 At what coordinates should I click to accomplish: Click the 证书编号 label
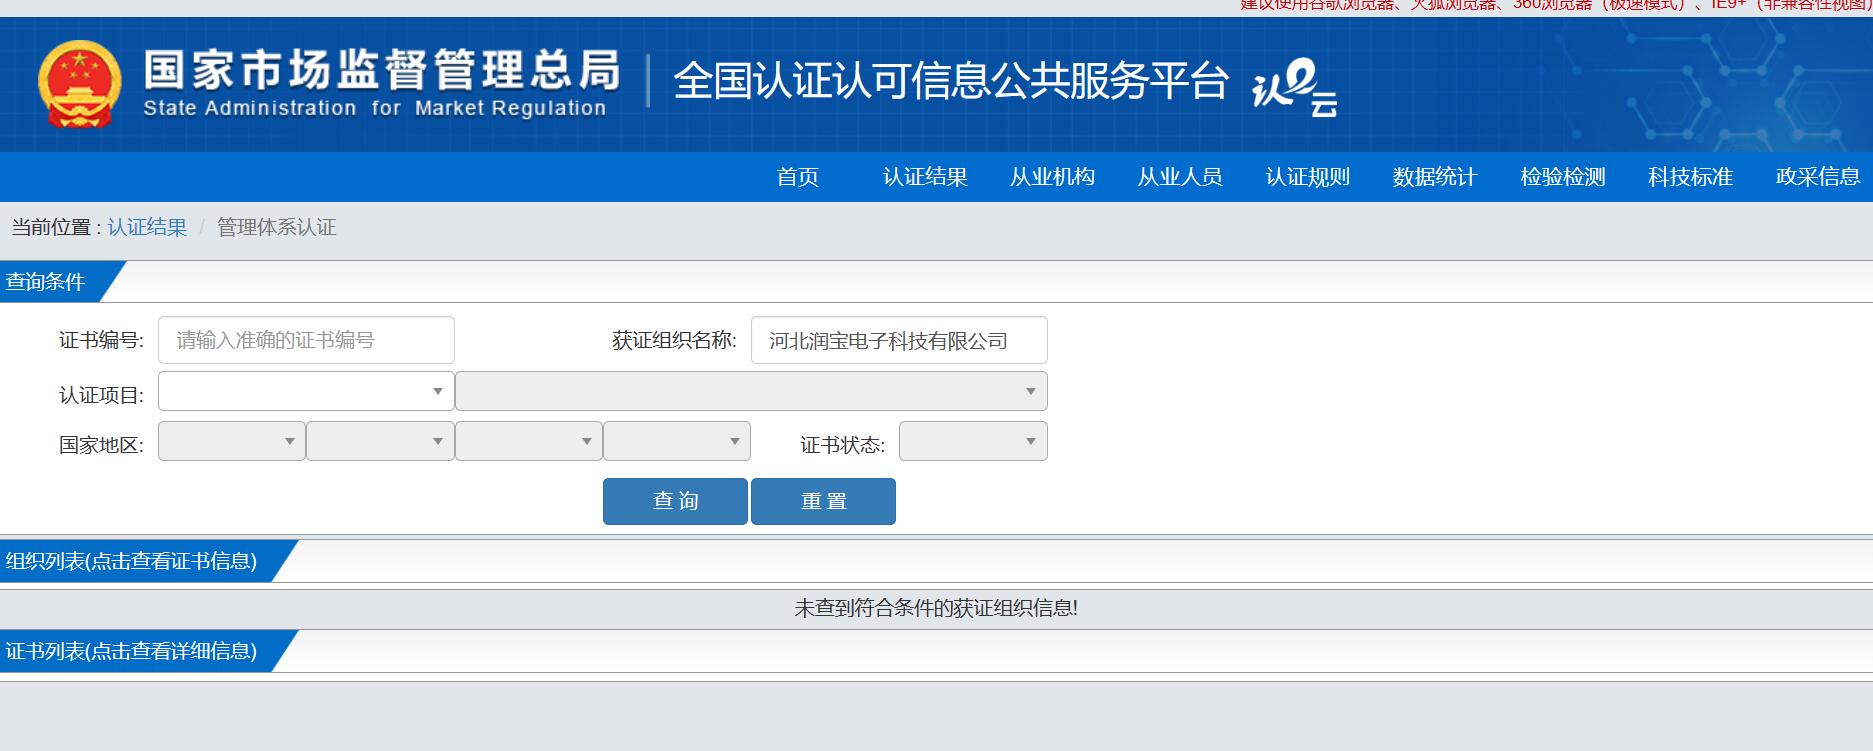point(101,341)
